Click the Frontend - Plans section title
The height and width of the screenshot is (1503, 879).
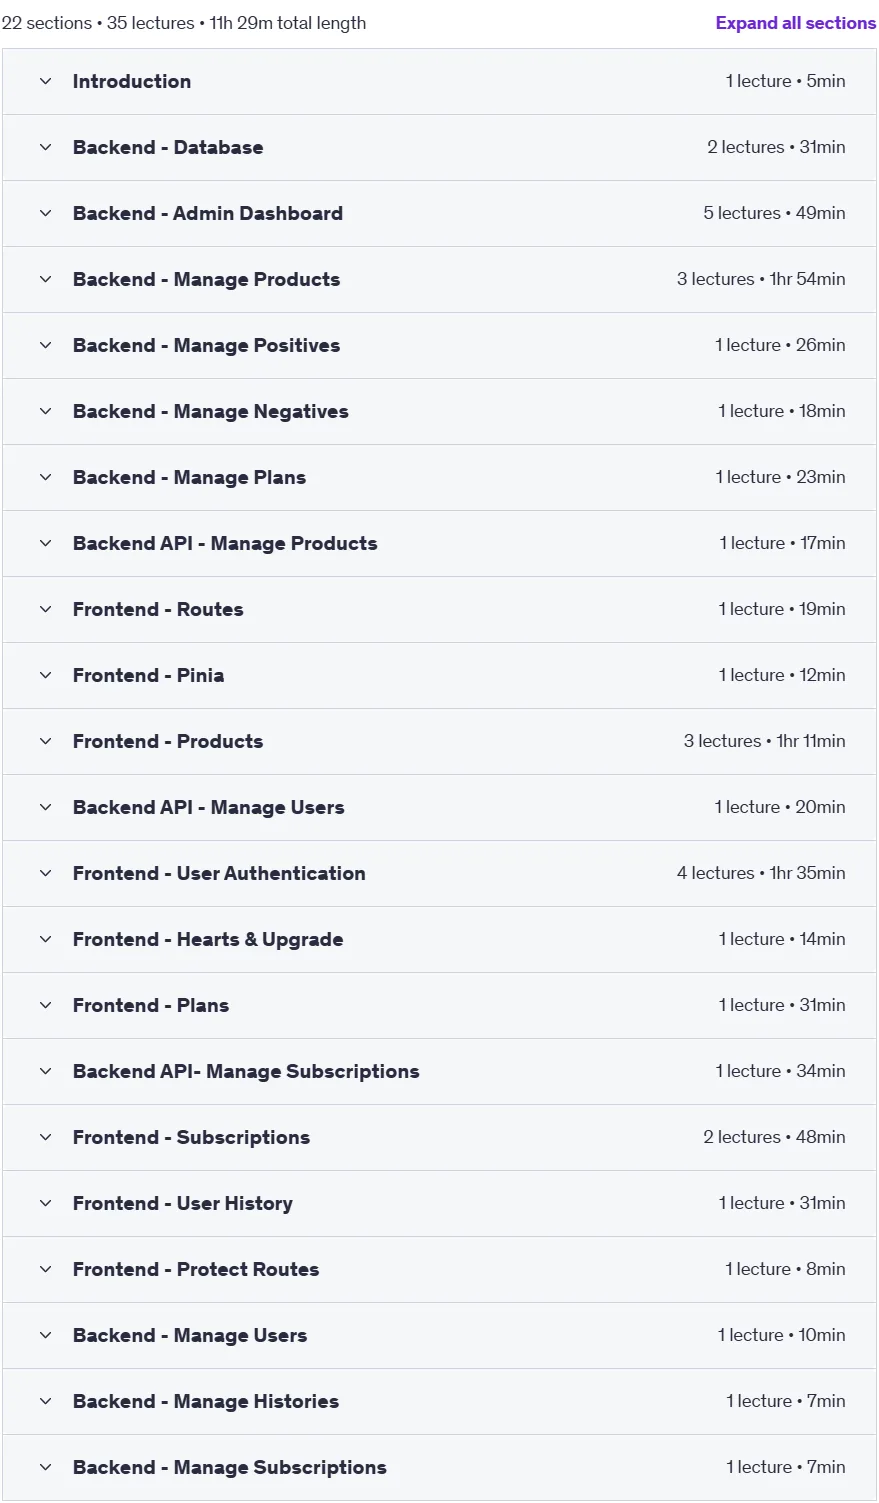(151, 1005)
